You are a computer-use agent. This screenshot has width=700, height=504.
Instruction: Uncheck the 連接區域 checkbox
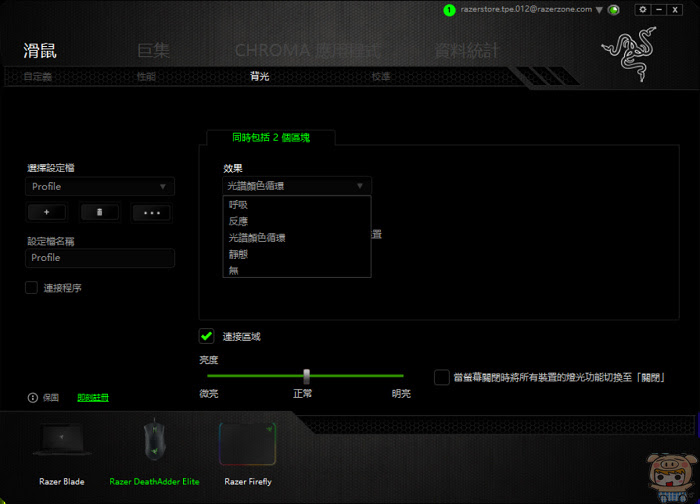(x=206, y=336)
